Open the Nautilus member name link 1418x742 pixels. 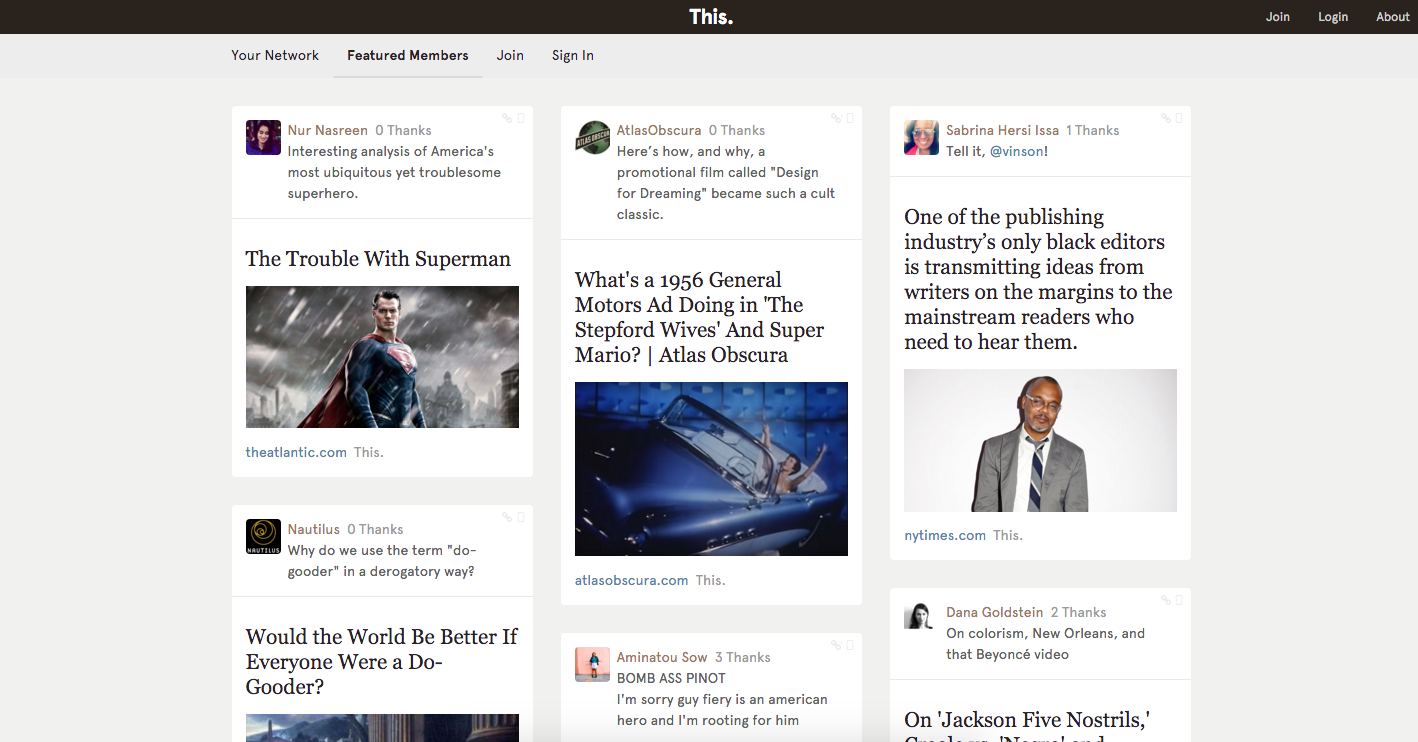click(x=314, y=530)
